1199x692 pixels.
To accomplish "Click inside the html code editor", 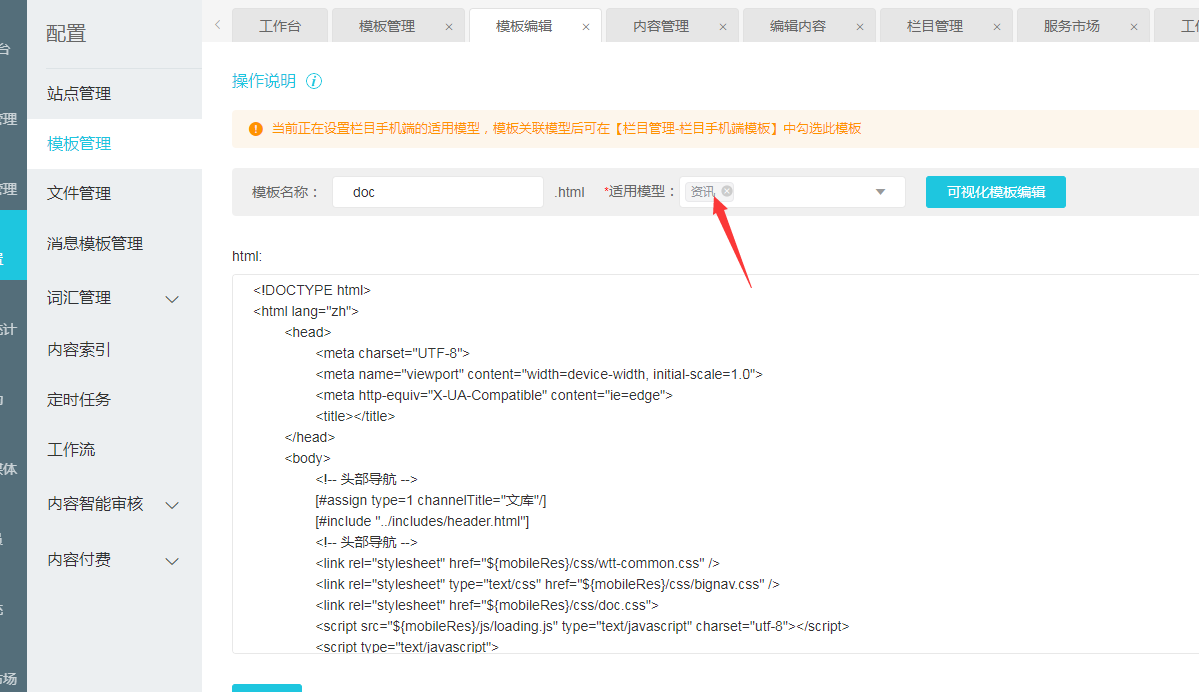I will point(715,464).
